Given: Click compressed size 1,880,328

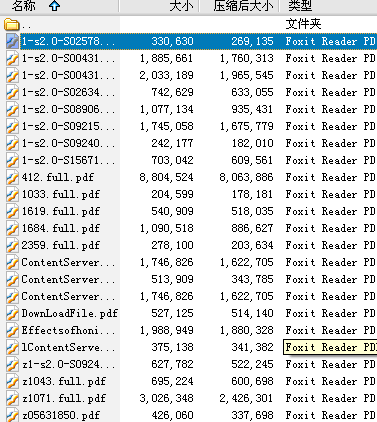Looking at the screenshot, I should [x=246, y=330].
